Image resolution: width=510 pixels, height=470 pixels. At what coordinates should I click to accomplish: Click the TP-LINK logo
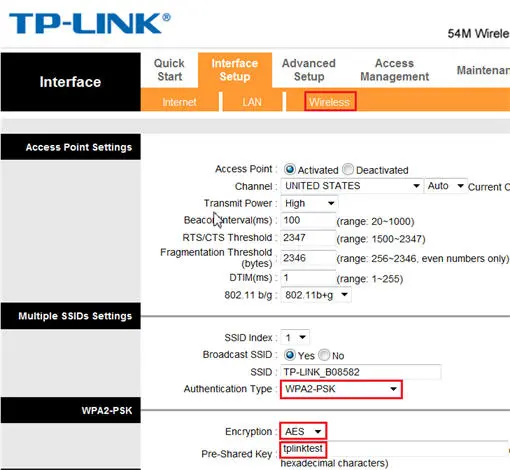pos(90,23)
